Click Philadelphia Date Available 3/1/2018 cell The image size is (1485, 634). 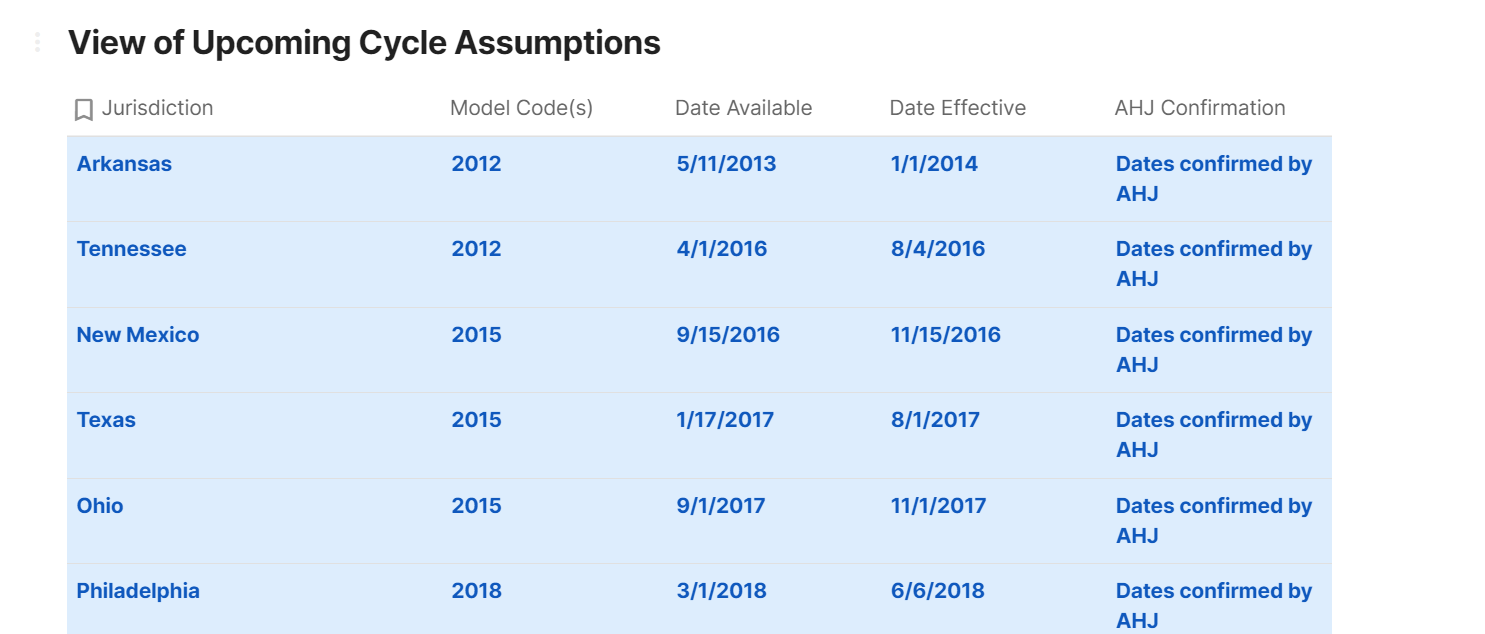point(721,591)
